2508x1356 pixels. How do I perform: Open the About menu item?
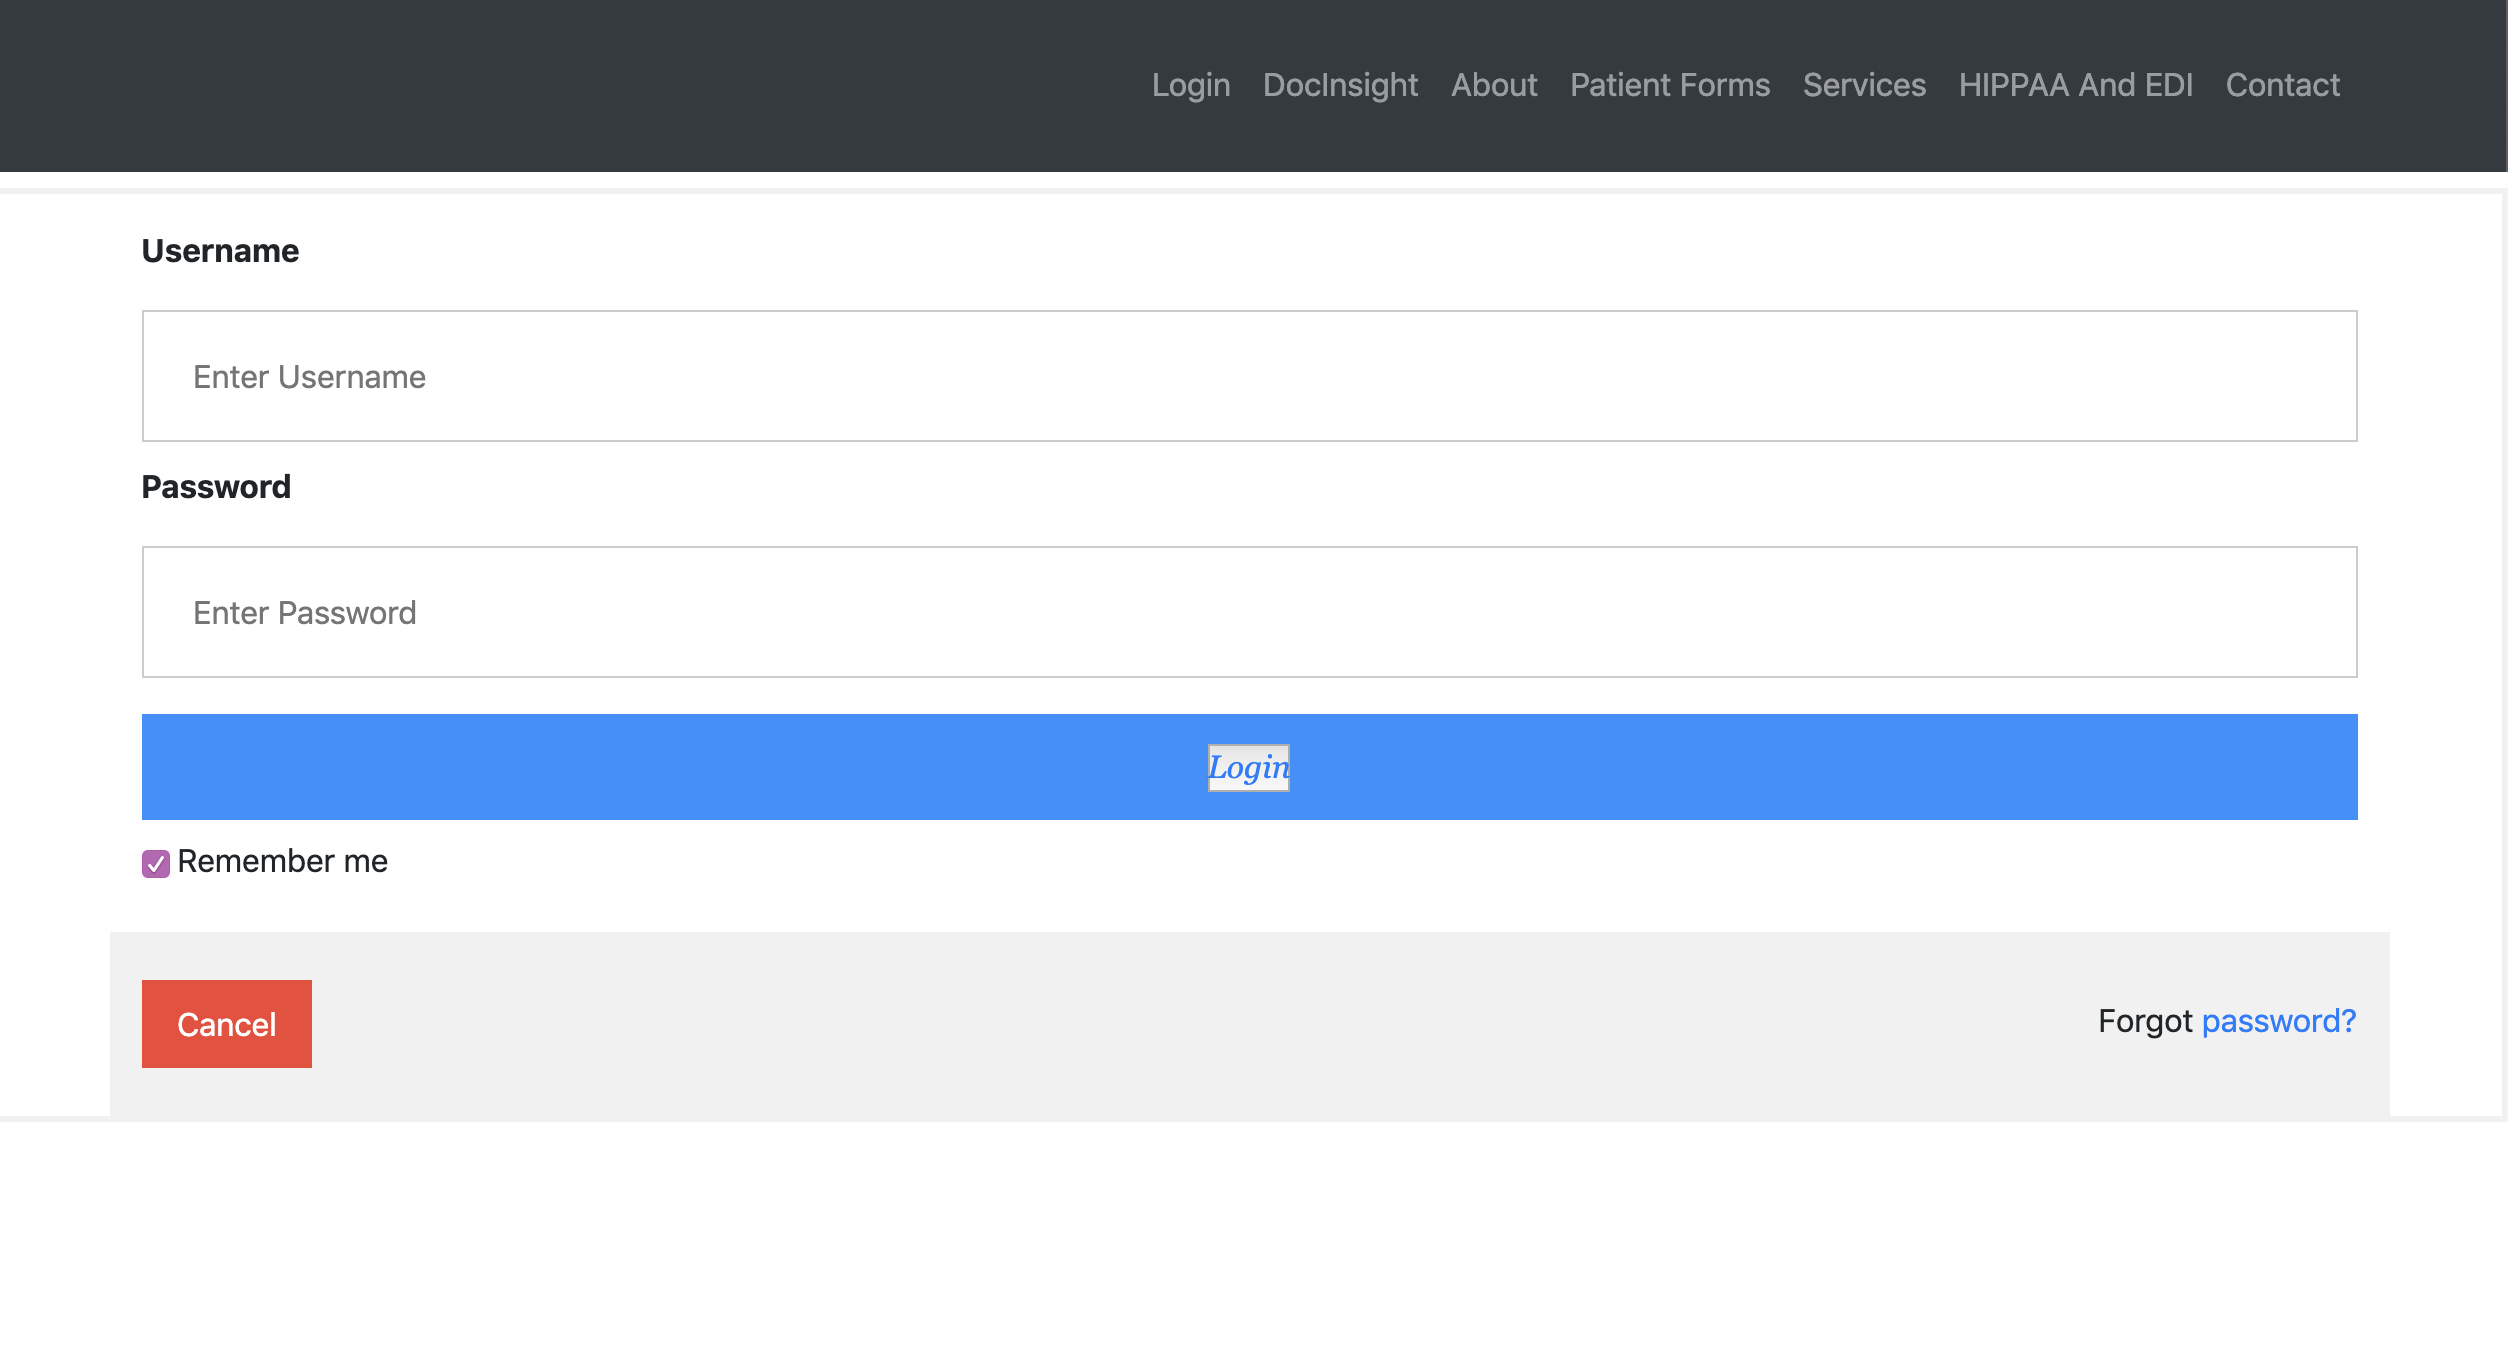click(x=1494, y=85)
